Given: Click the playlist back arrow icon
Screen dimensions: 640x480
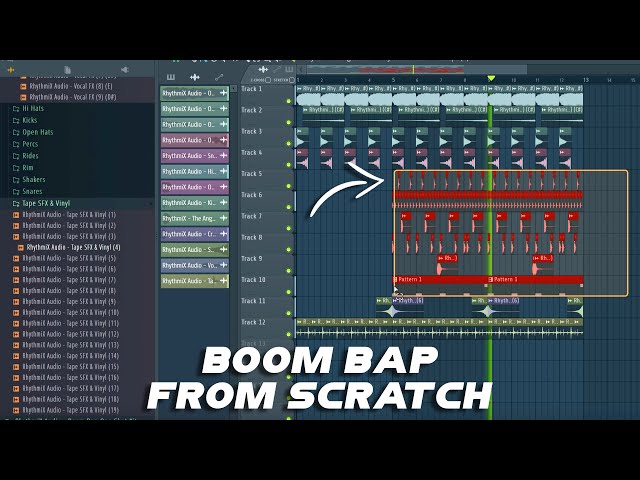Looking at the screenshot, I should [301, 69].
